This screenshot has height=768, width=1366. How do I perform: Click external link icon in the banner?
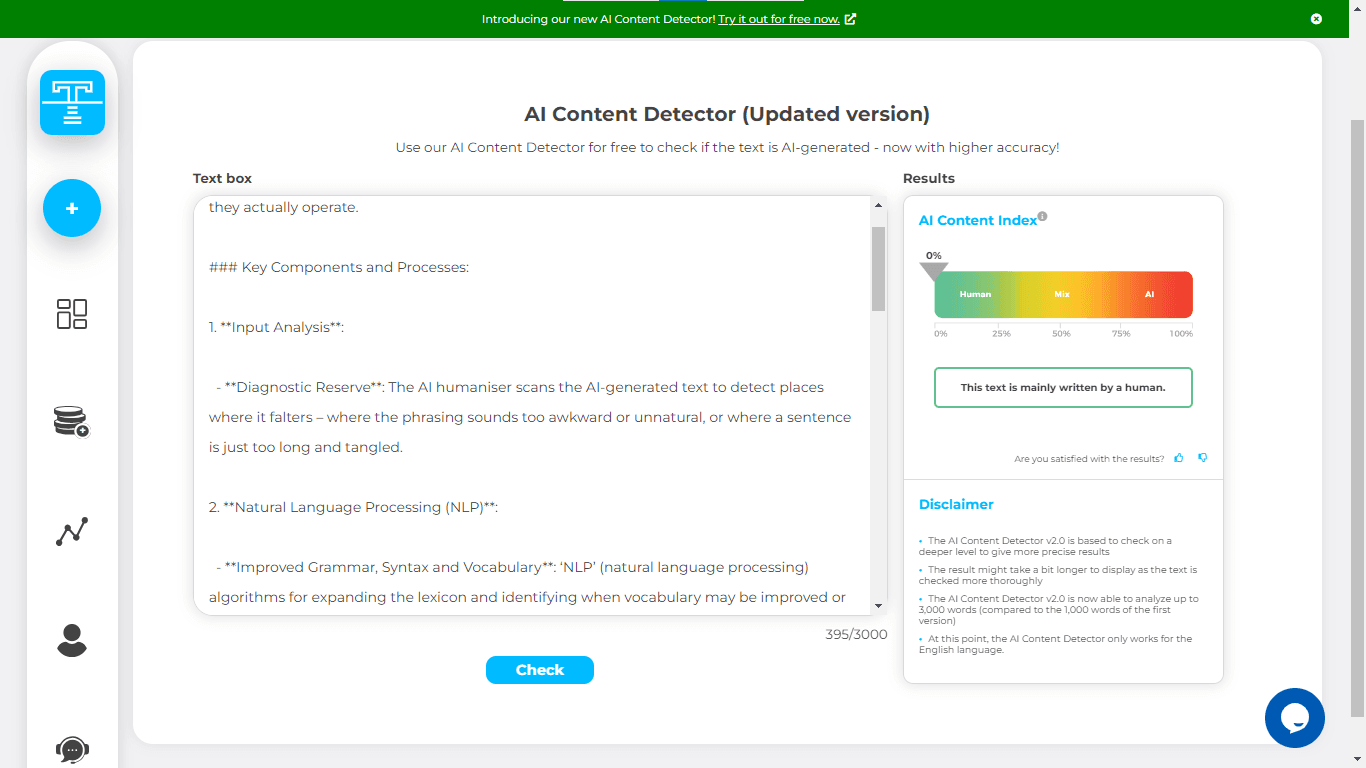pos(850,19)
